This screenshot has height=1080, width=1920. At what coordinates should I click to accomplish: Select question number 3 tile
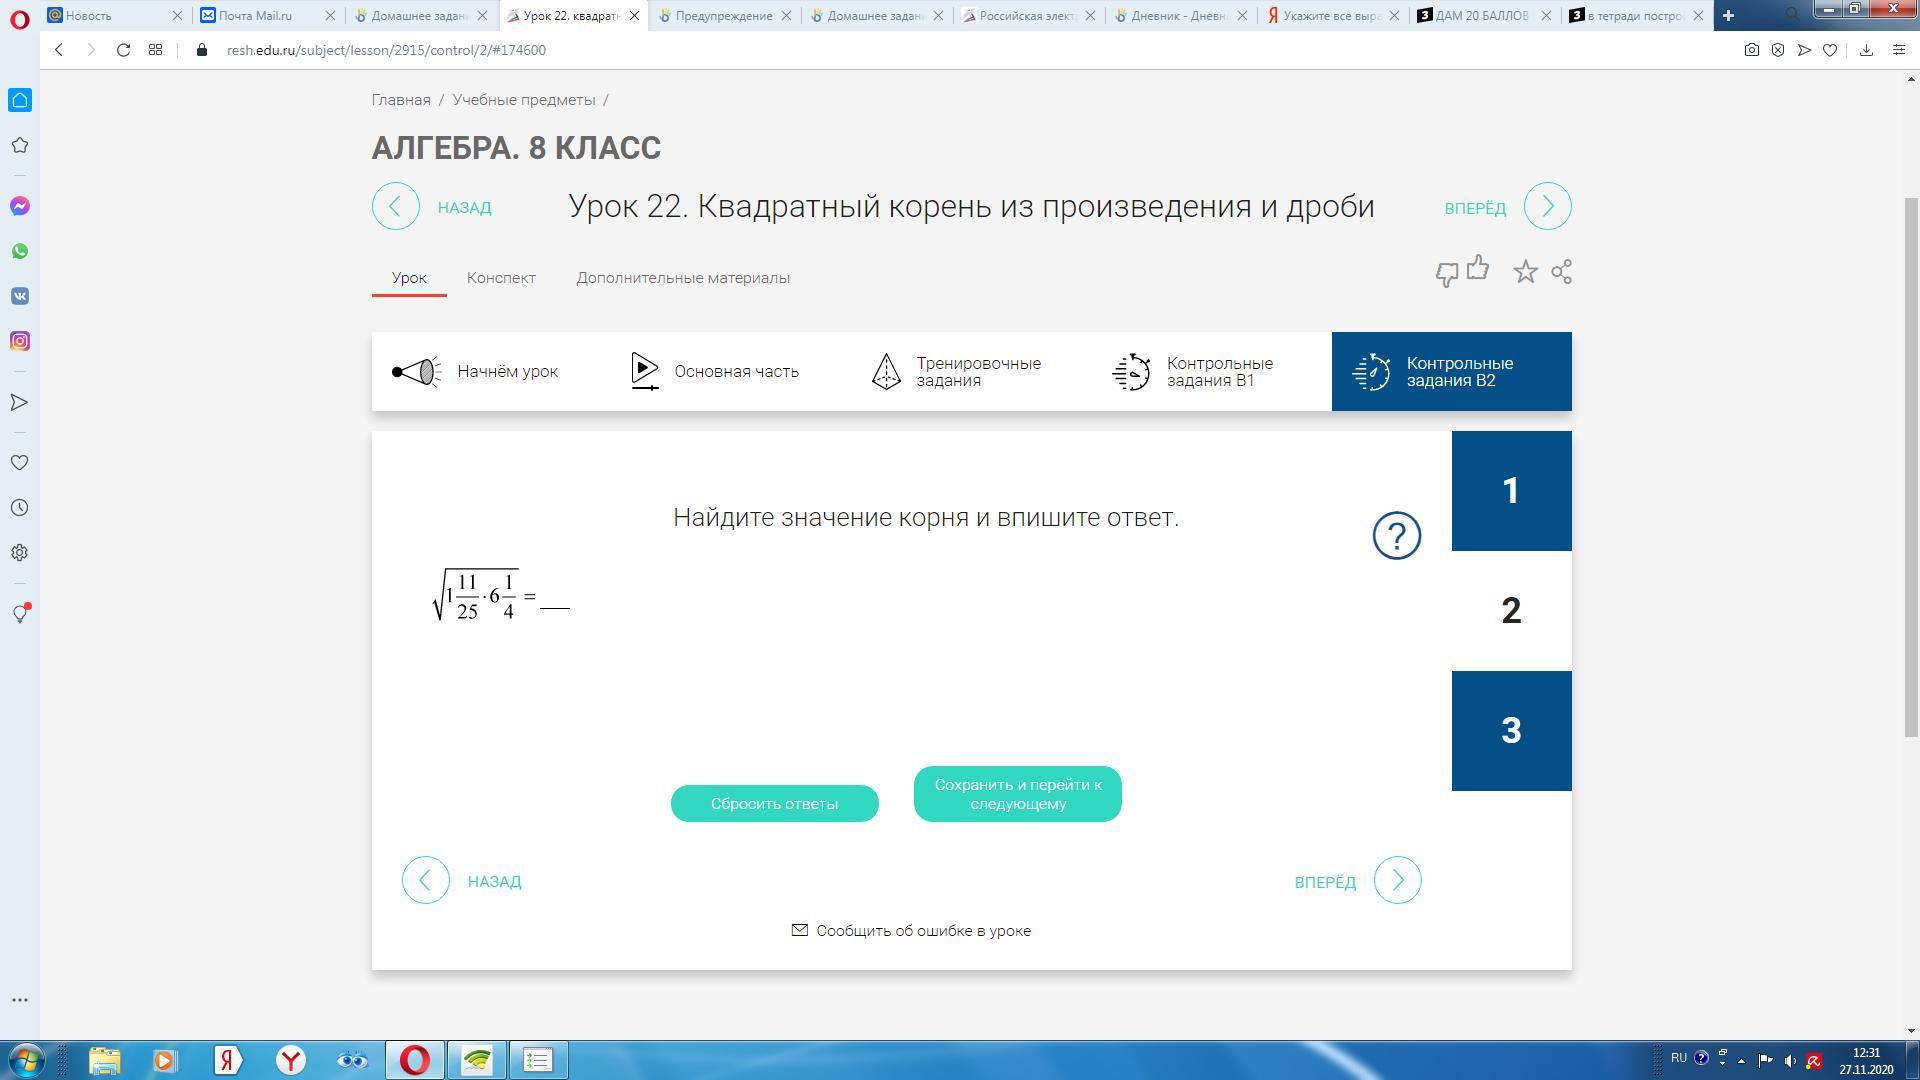click(1511, 731)
